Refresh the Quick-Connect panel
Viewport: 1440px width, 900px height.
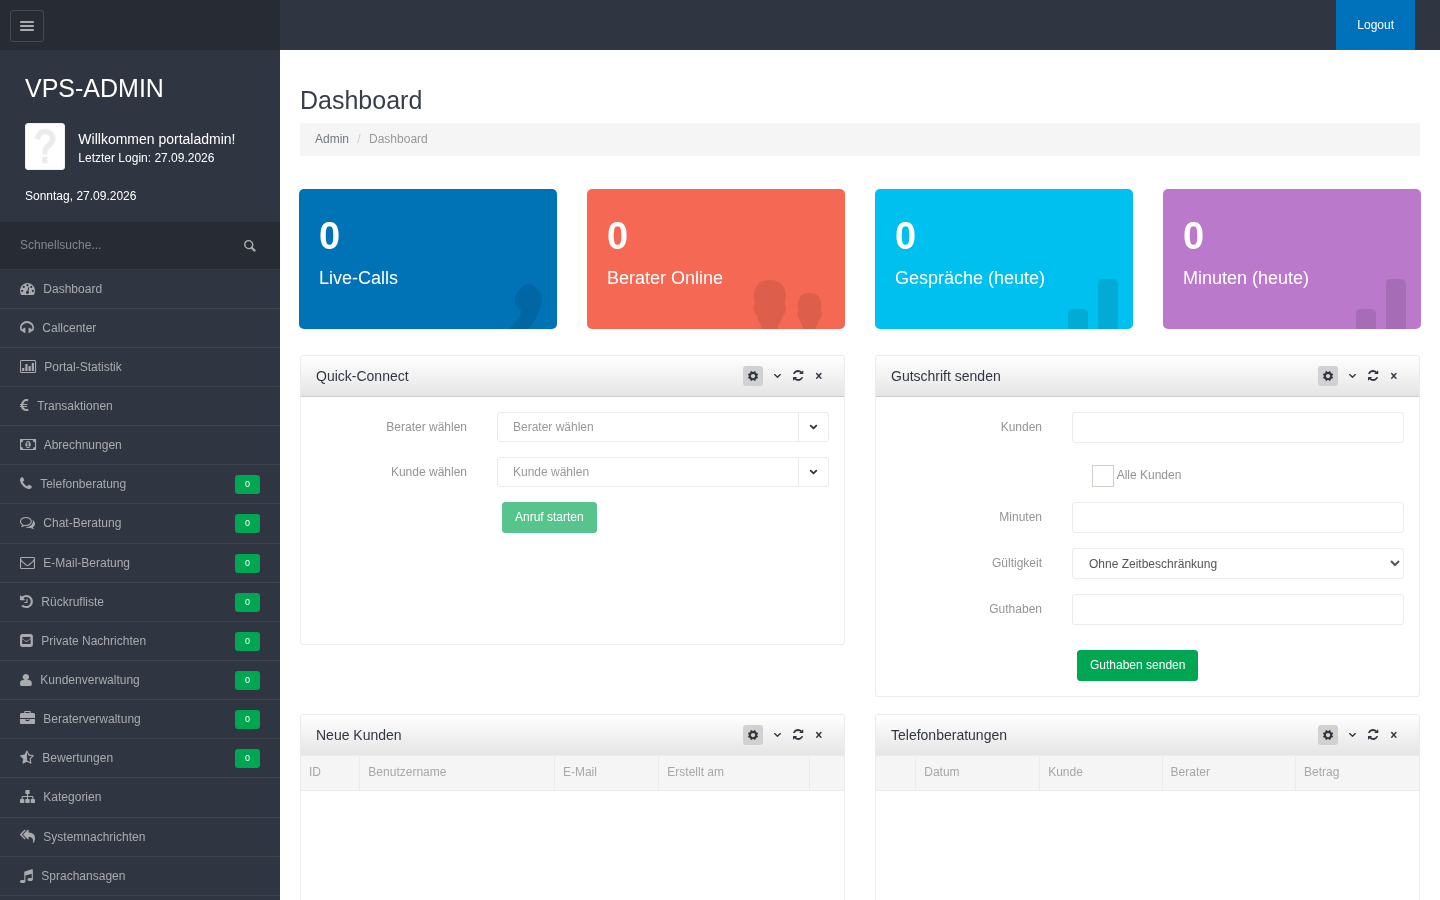[798, 376]
